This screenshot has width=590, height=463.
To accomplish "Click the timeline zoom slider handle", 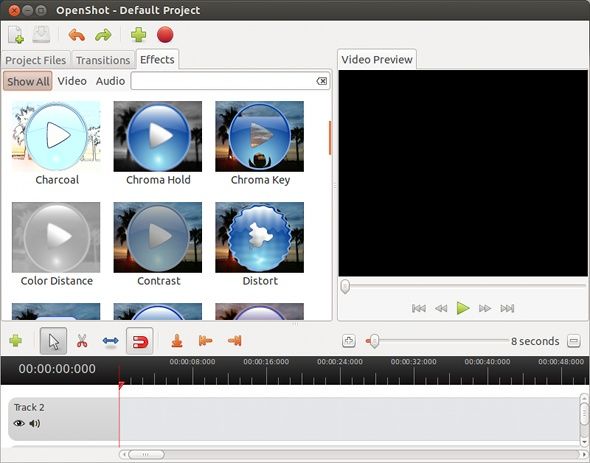I will pos(374,341).
